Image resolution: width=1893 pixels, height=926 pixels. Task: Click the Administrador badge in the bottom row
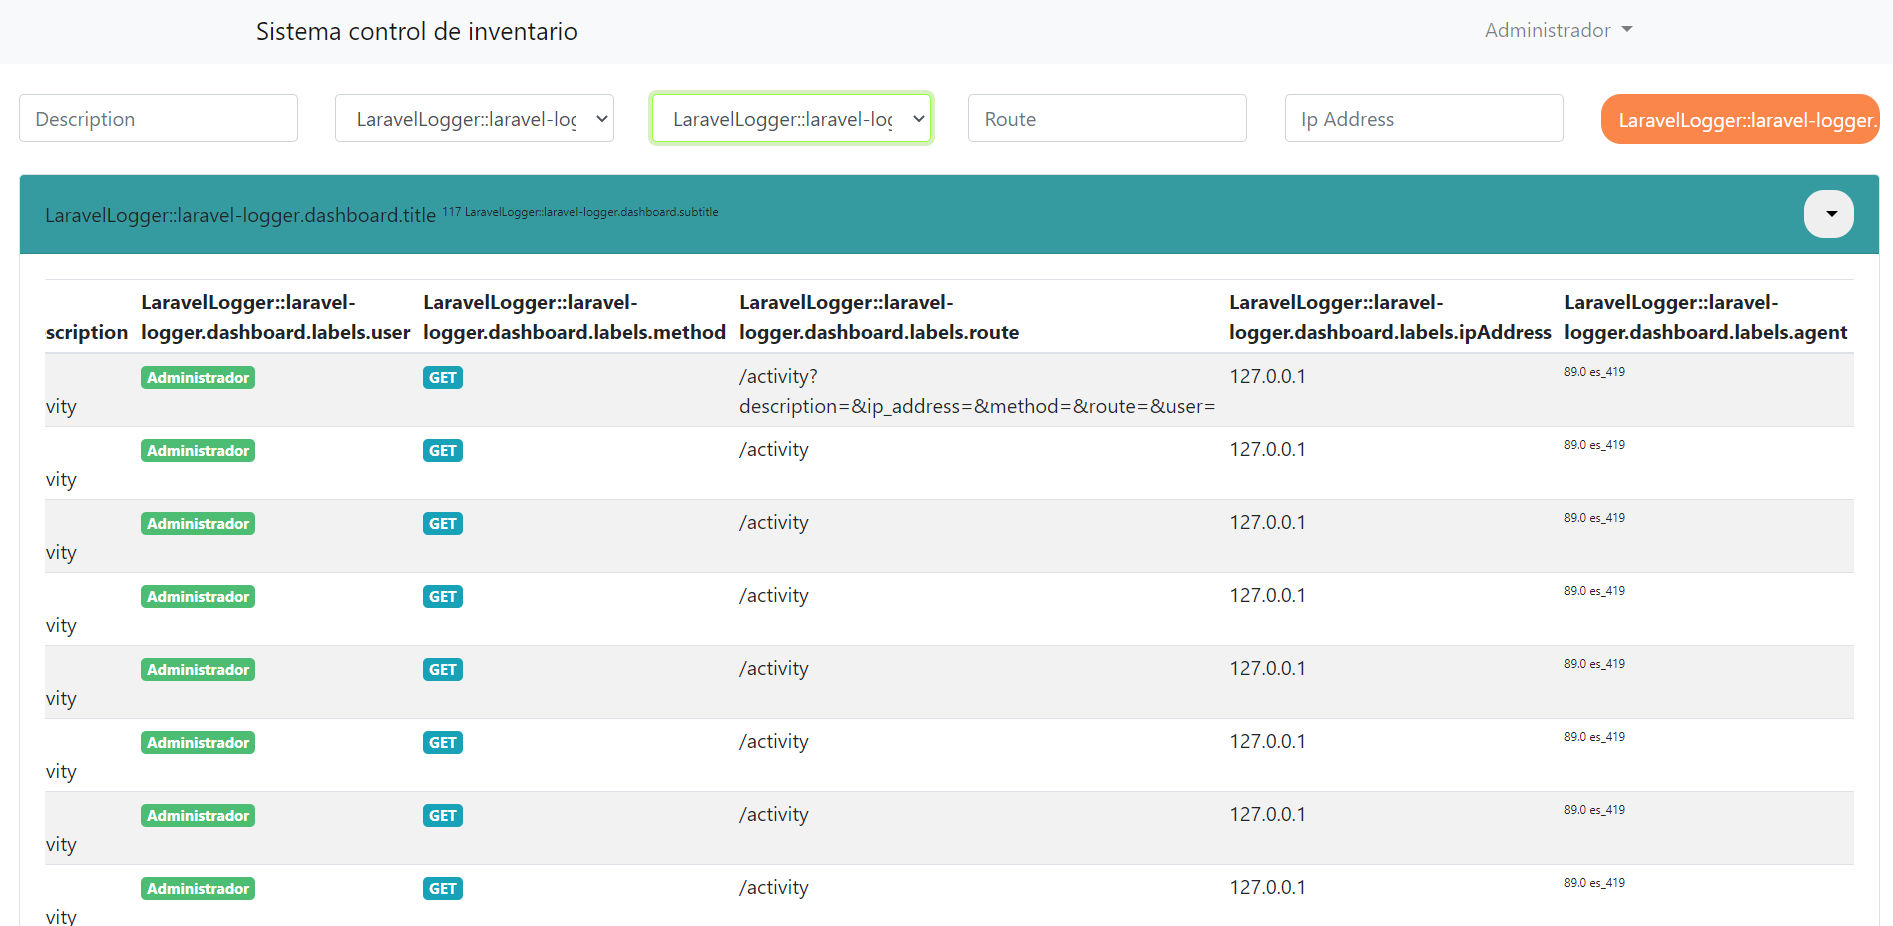(197, 888)
